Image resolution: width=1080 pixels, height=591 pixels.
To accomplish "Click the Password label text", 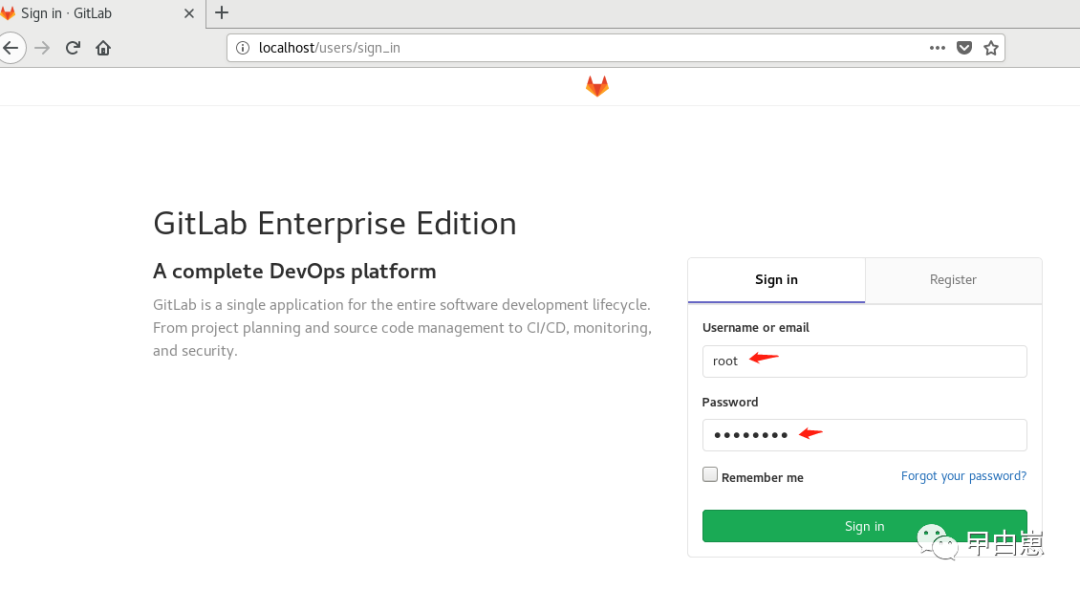I will click(x=730, y=402).
